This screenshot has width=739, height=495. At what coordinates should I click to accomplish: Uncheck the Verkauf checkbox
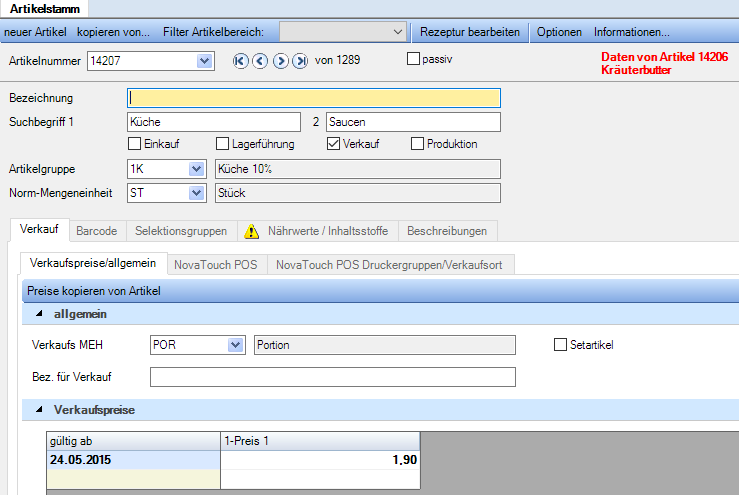coord(334,144)
